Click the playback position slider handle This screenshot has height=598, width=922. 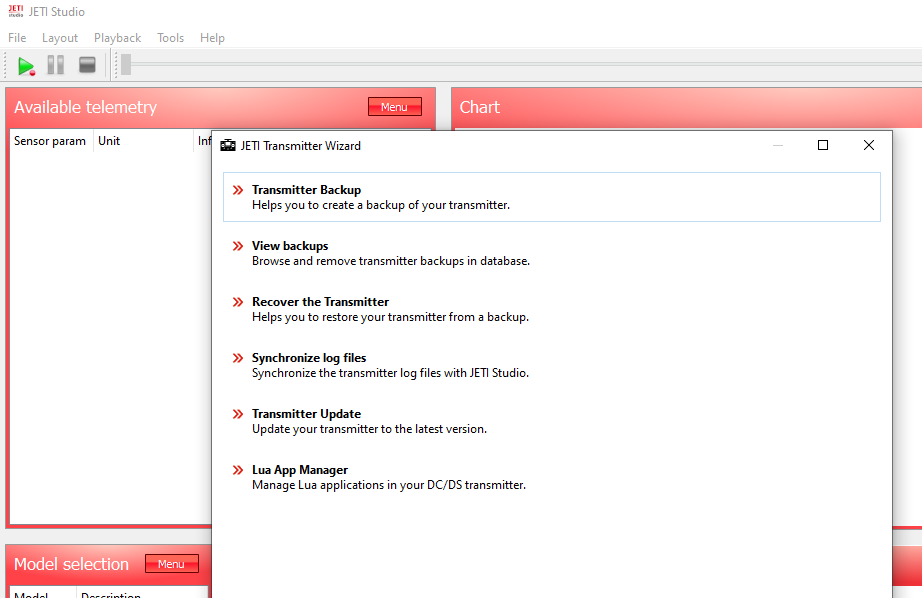pyautogui.click(x=126, y=65)
